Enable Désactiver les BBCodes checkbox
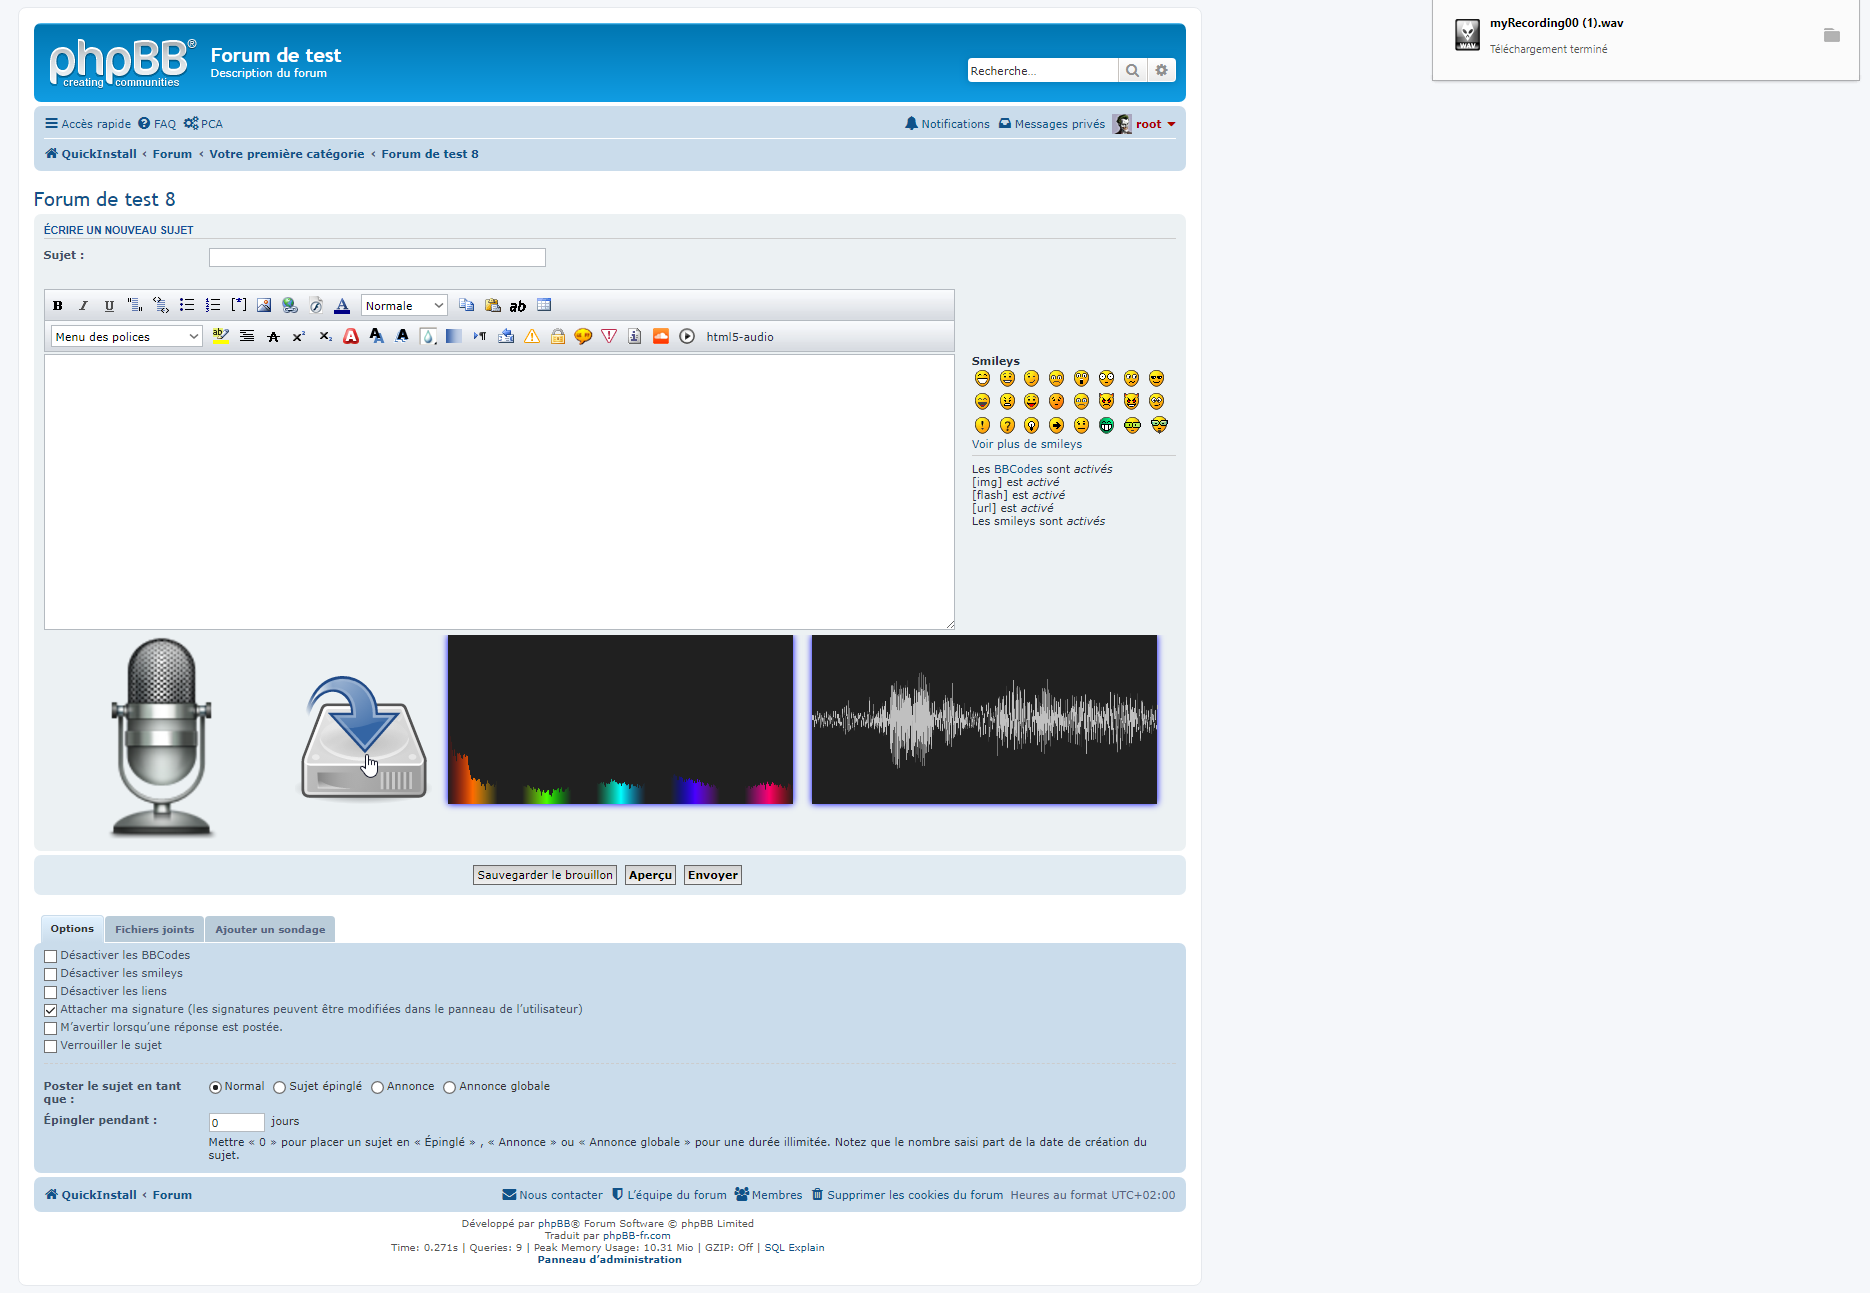The width and height of the screenshot is (1870, 1293). [51, 956]
